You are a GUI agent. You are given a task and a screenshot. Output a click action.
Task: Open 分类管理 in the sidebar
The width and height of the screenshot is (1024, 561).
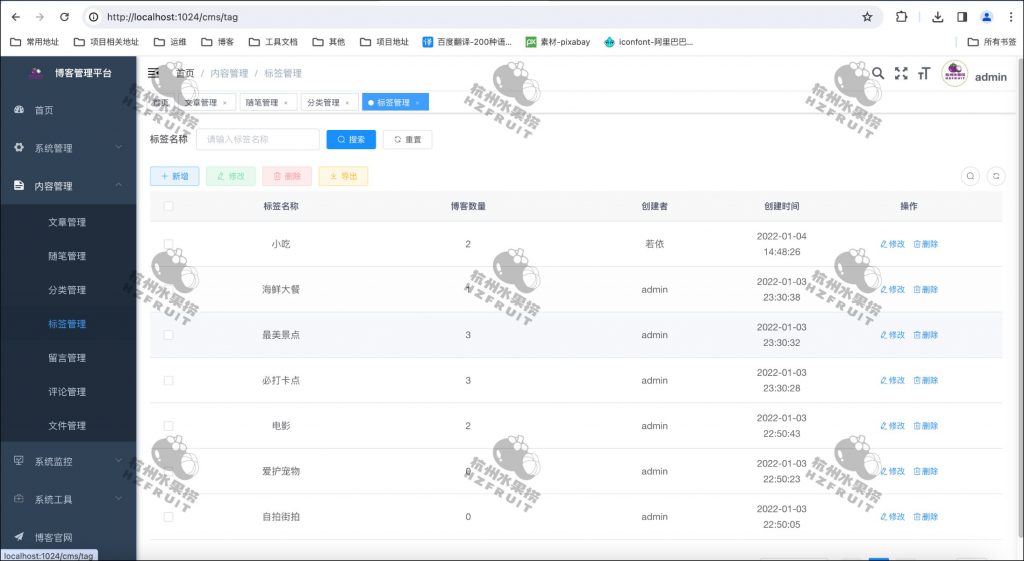(x=68, y=290)
